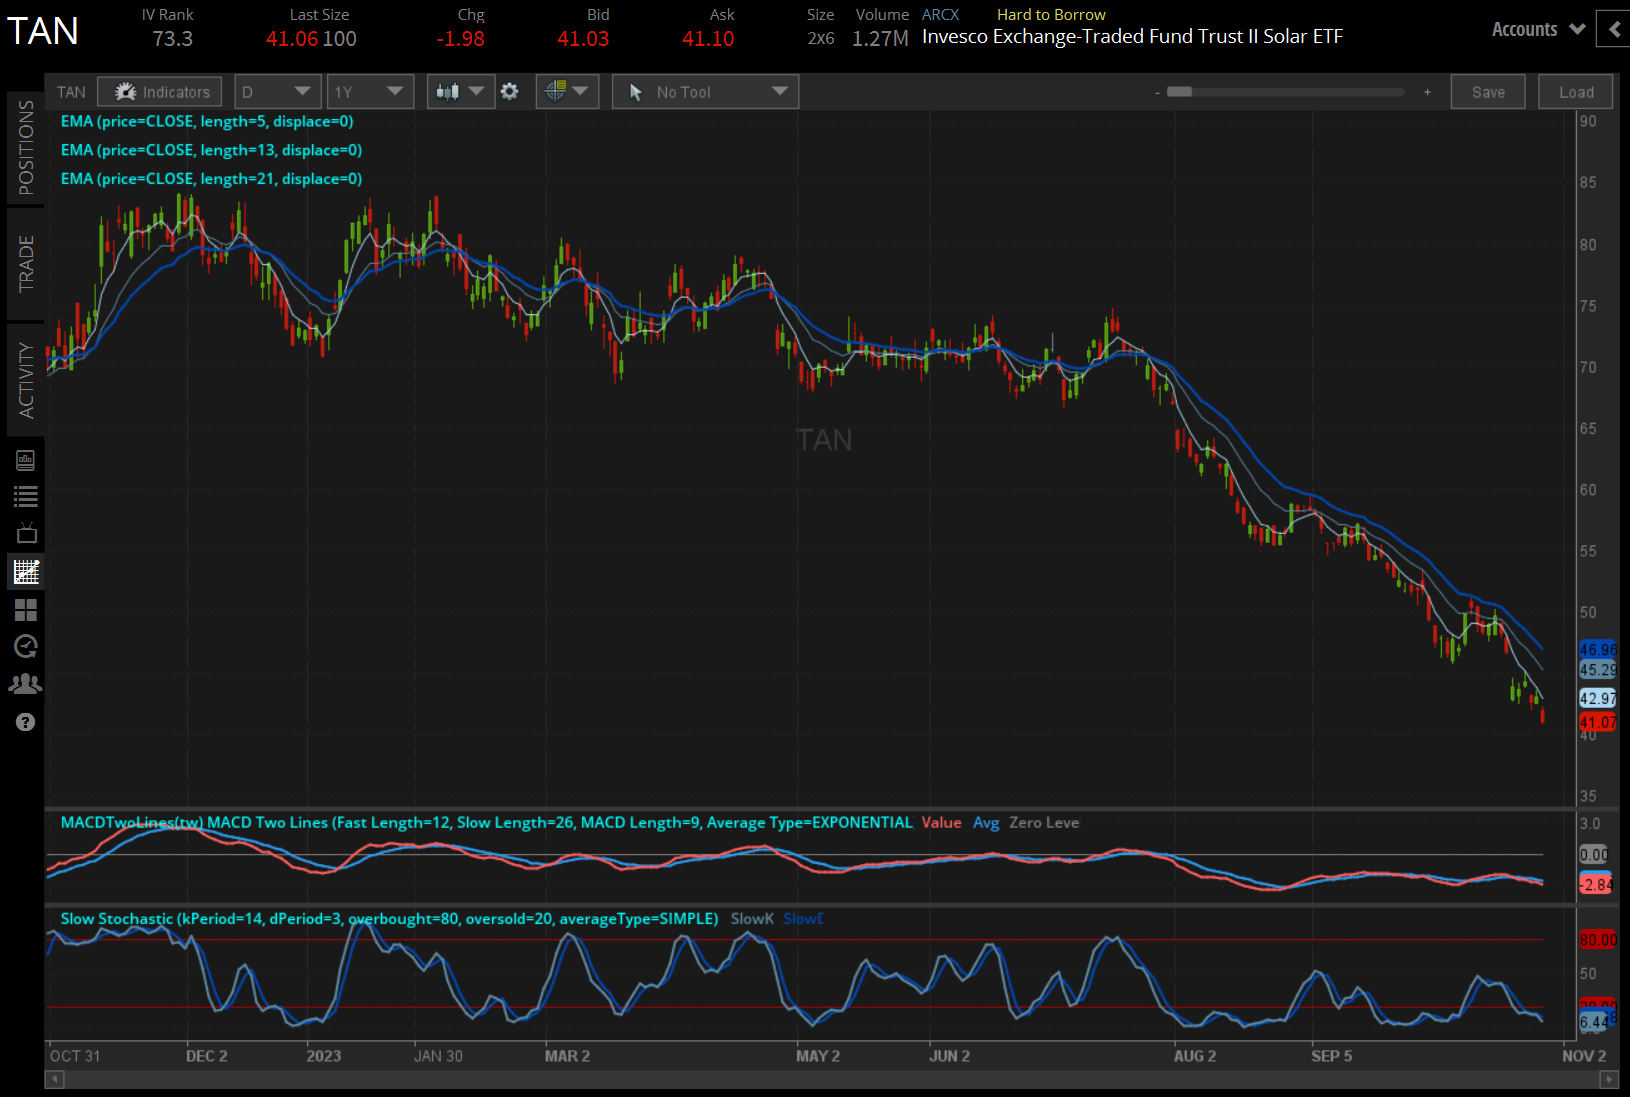This screenshot has height=1097, width=1630.
Task: Open the 1Y timeframe dropdown
Action: [x=370, y=91]
